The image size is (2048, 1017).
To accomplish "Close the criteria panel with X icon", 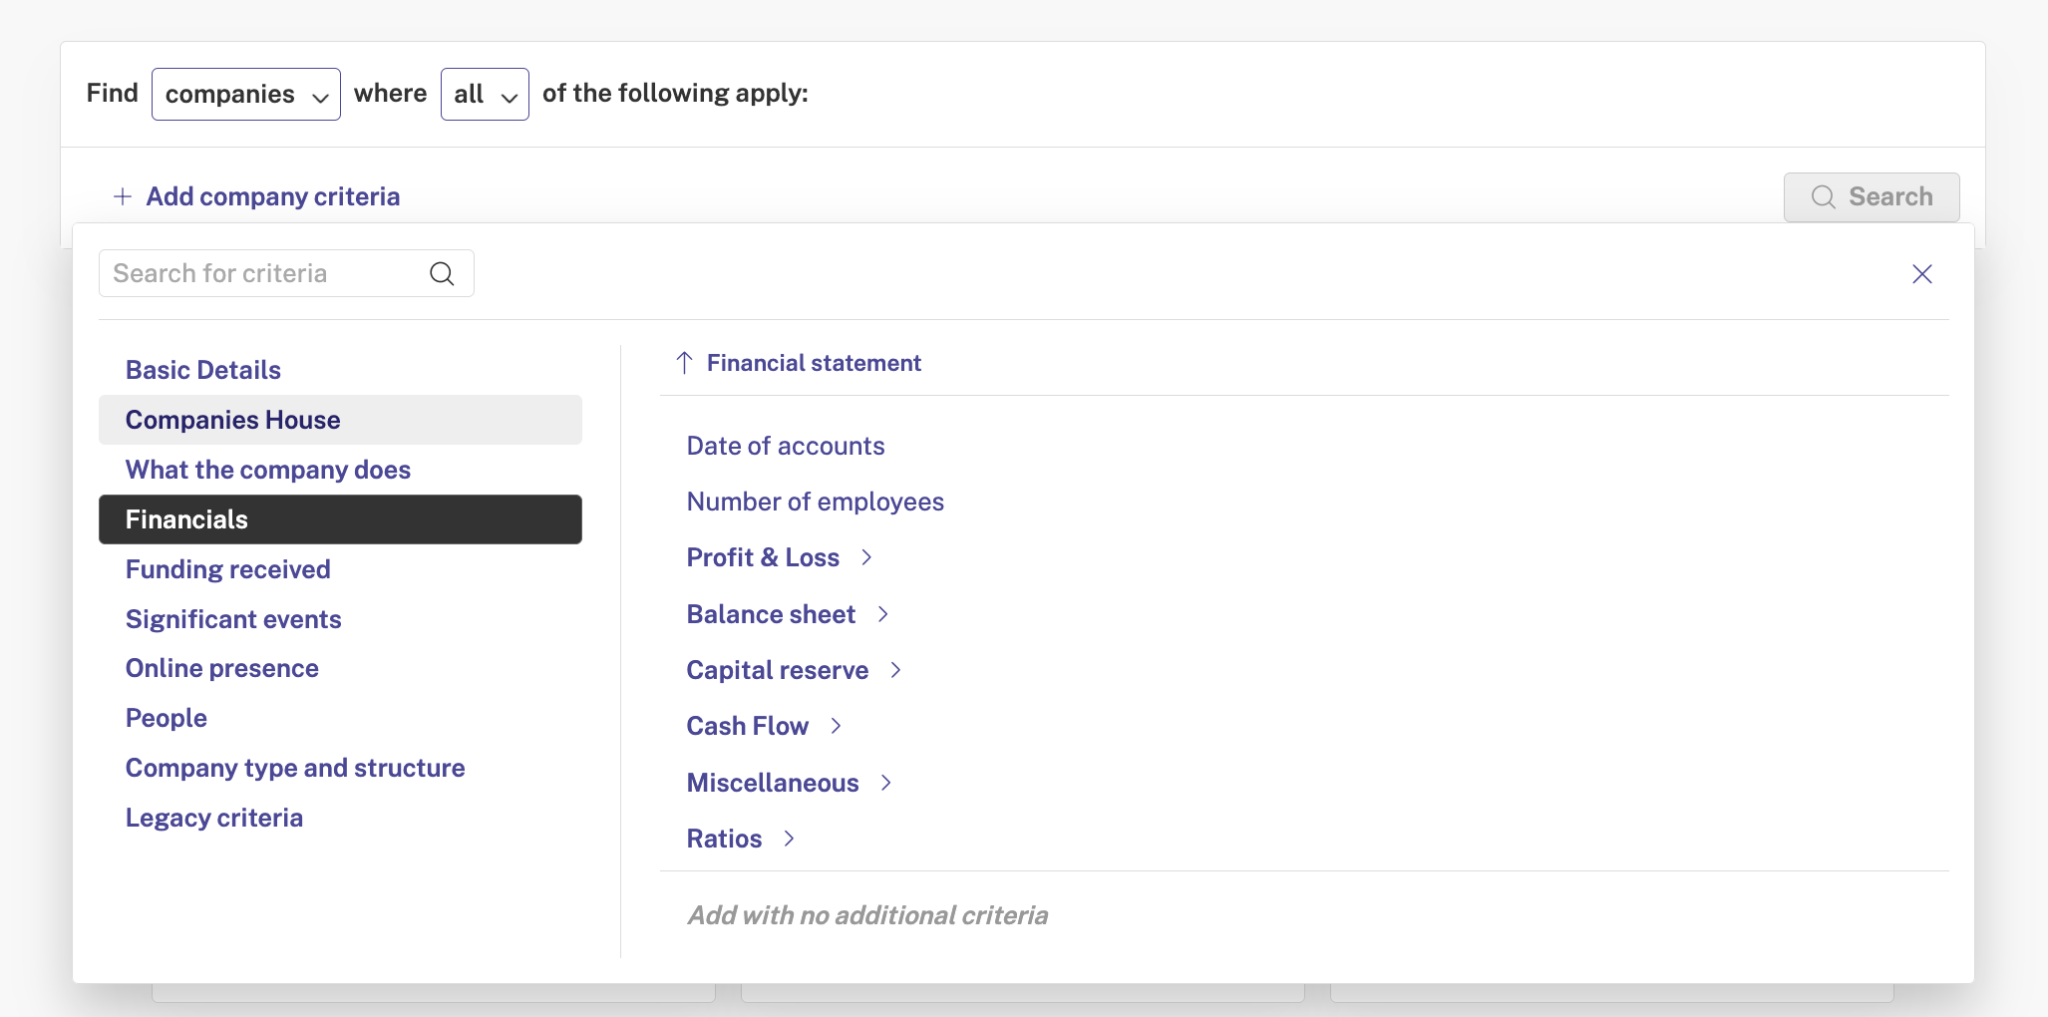I will (1921, 274).
